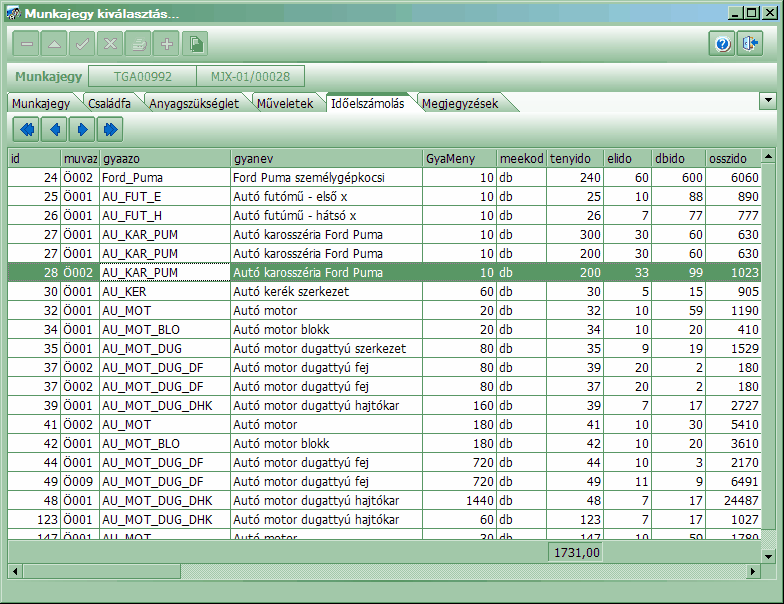Select the Ford_Puma row cell
The image size is (784, 604).
[165, 178]
